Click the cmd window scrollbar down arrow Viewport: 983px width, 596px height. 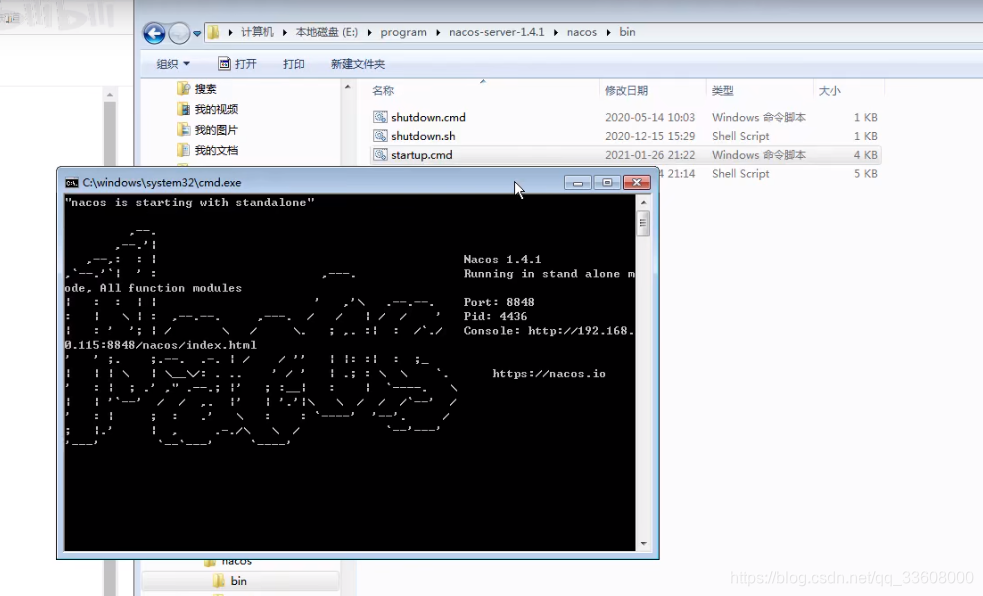[643, 544]
